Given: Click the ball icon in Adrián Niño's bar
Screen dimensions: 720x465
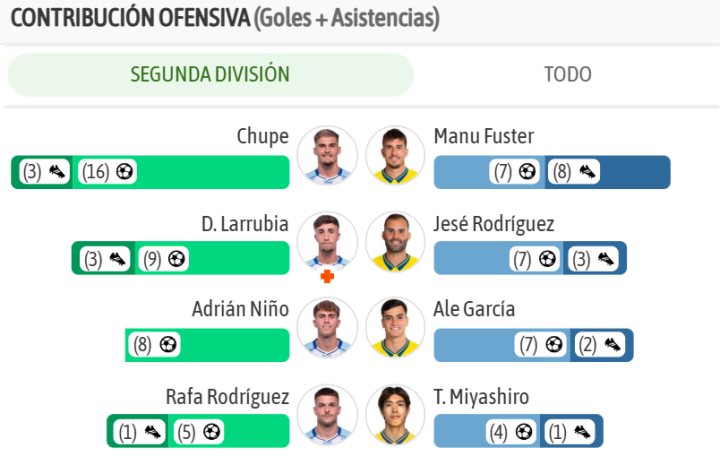Looking at the screenshot, I should (x=167, y=345).
